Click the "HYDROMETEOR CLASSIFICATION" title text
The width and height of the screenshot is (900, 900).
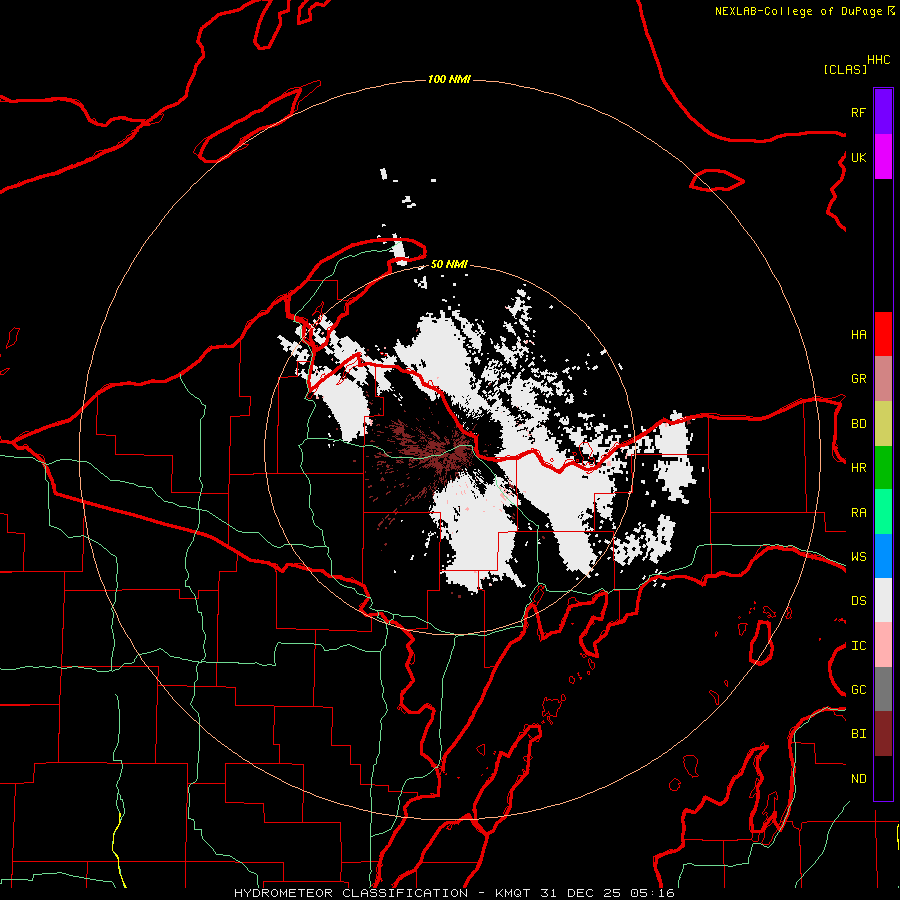[x=351, y=893]
